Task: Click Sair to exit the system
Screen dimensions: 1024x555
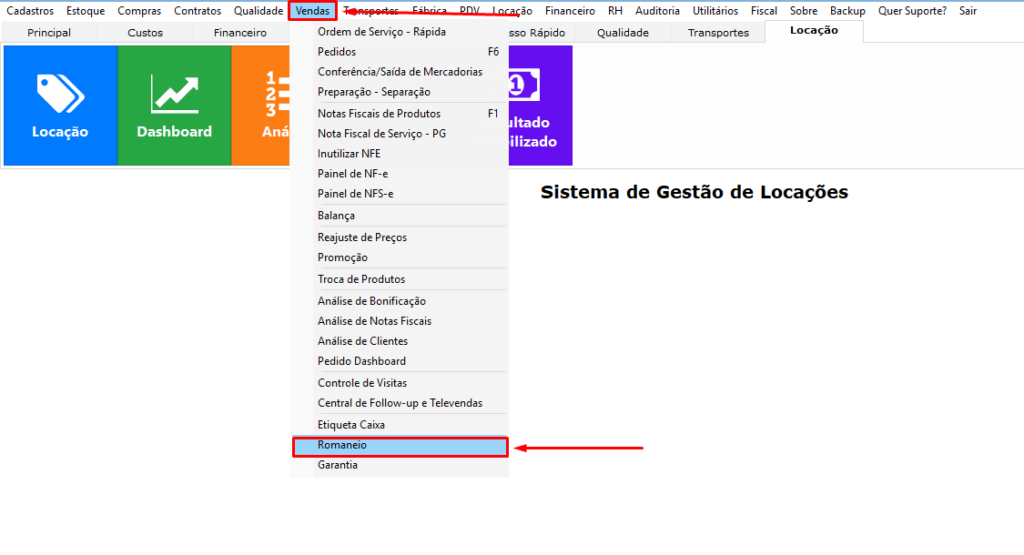Action: pos(968,11)
